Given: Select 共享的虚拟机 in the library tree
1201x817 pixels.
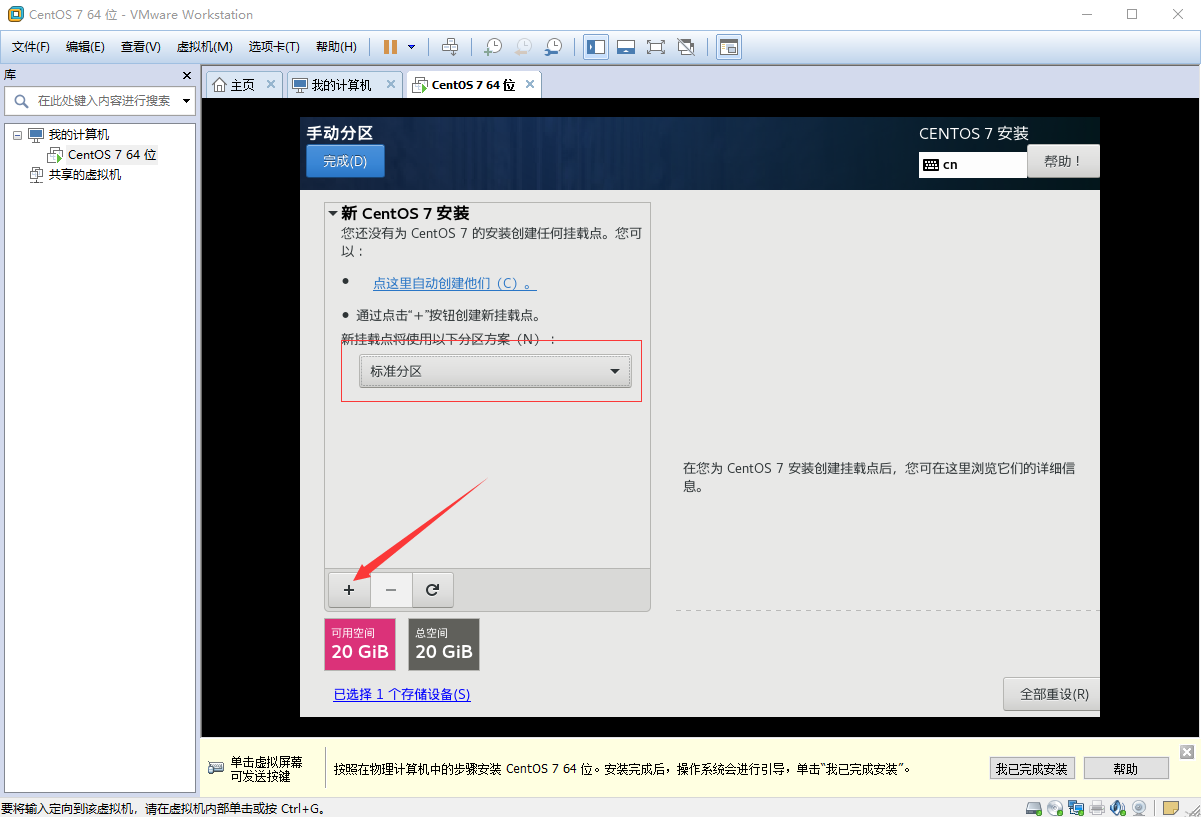Looking at the screenshot, I should (85, 175).
